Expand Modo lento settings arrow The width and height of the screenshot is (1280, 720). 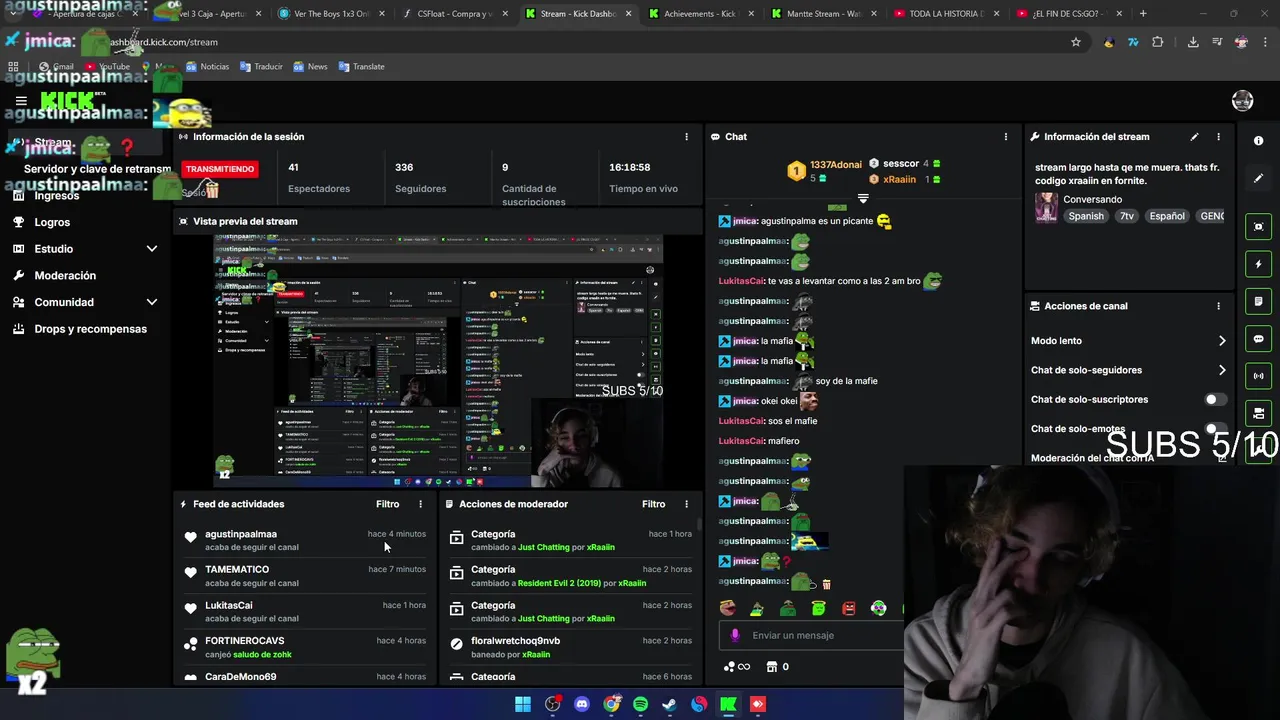pos(1221,341)
